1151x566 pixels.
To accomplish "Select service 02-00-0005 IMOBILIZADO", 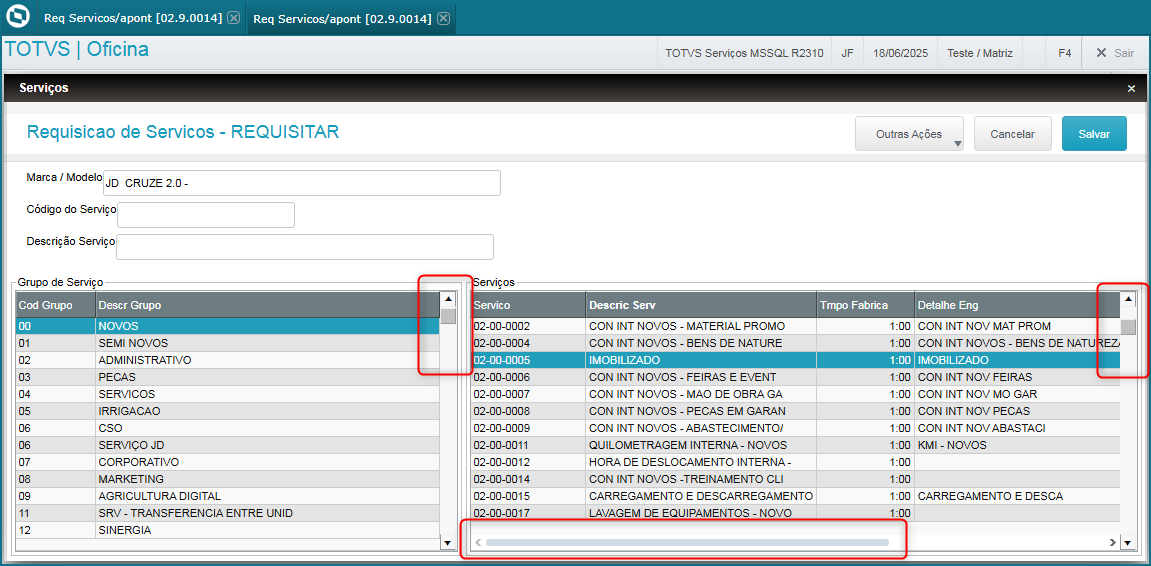I will coord(795,360).
